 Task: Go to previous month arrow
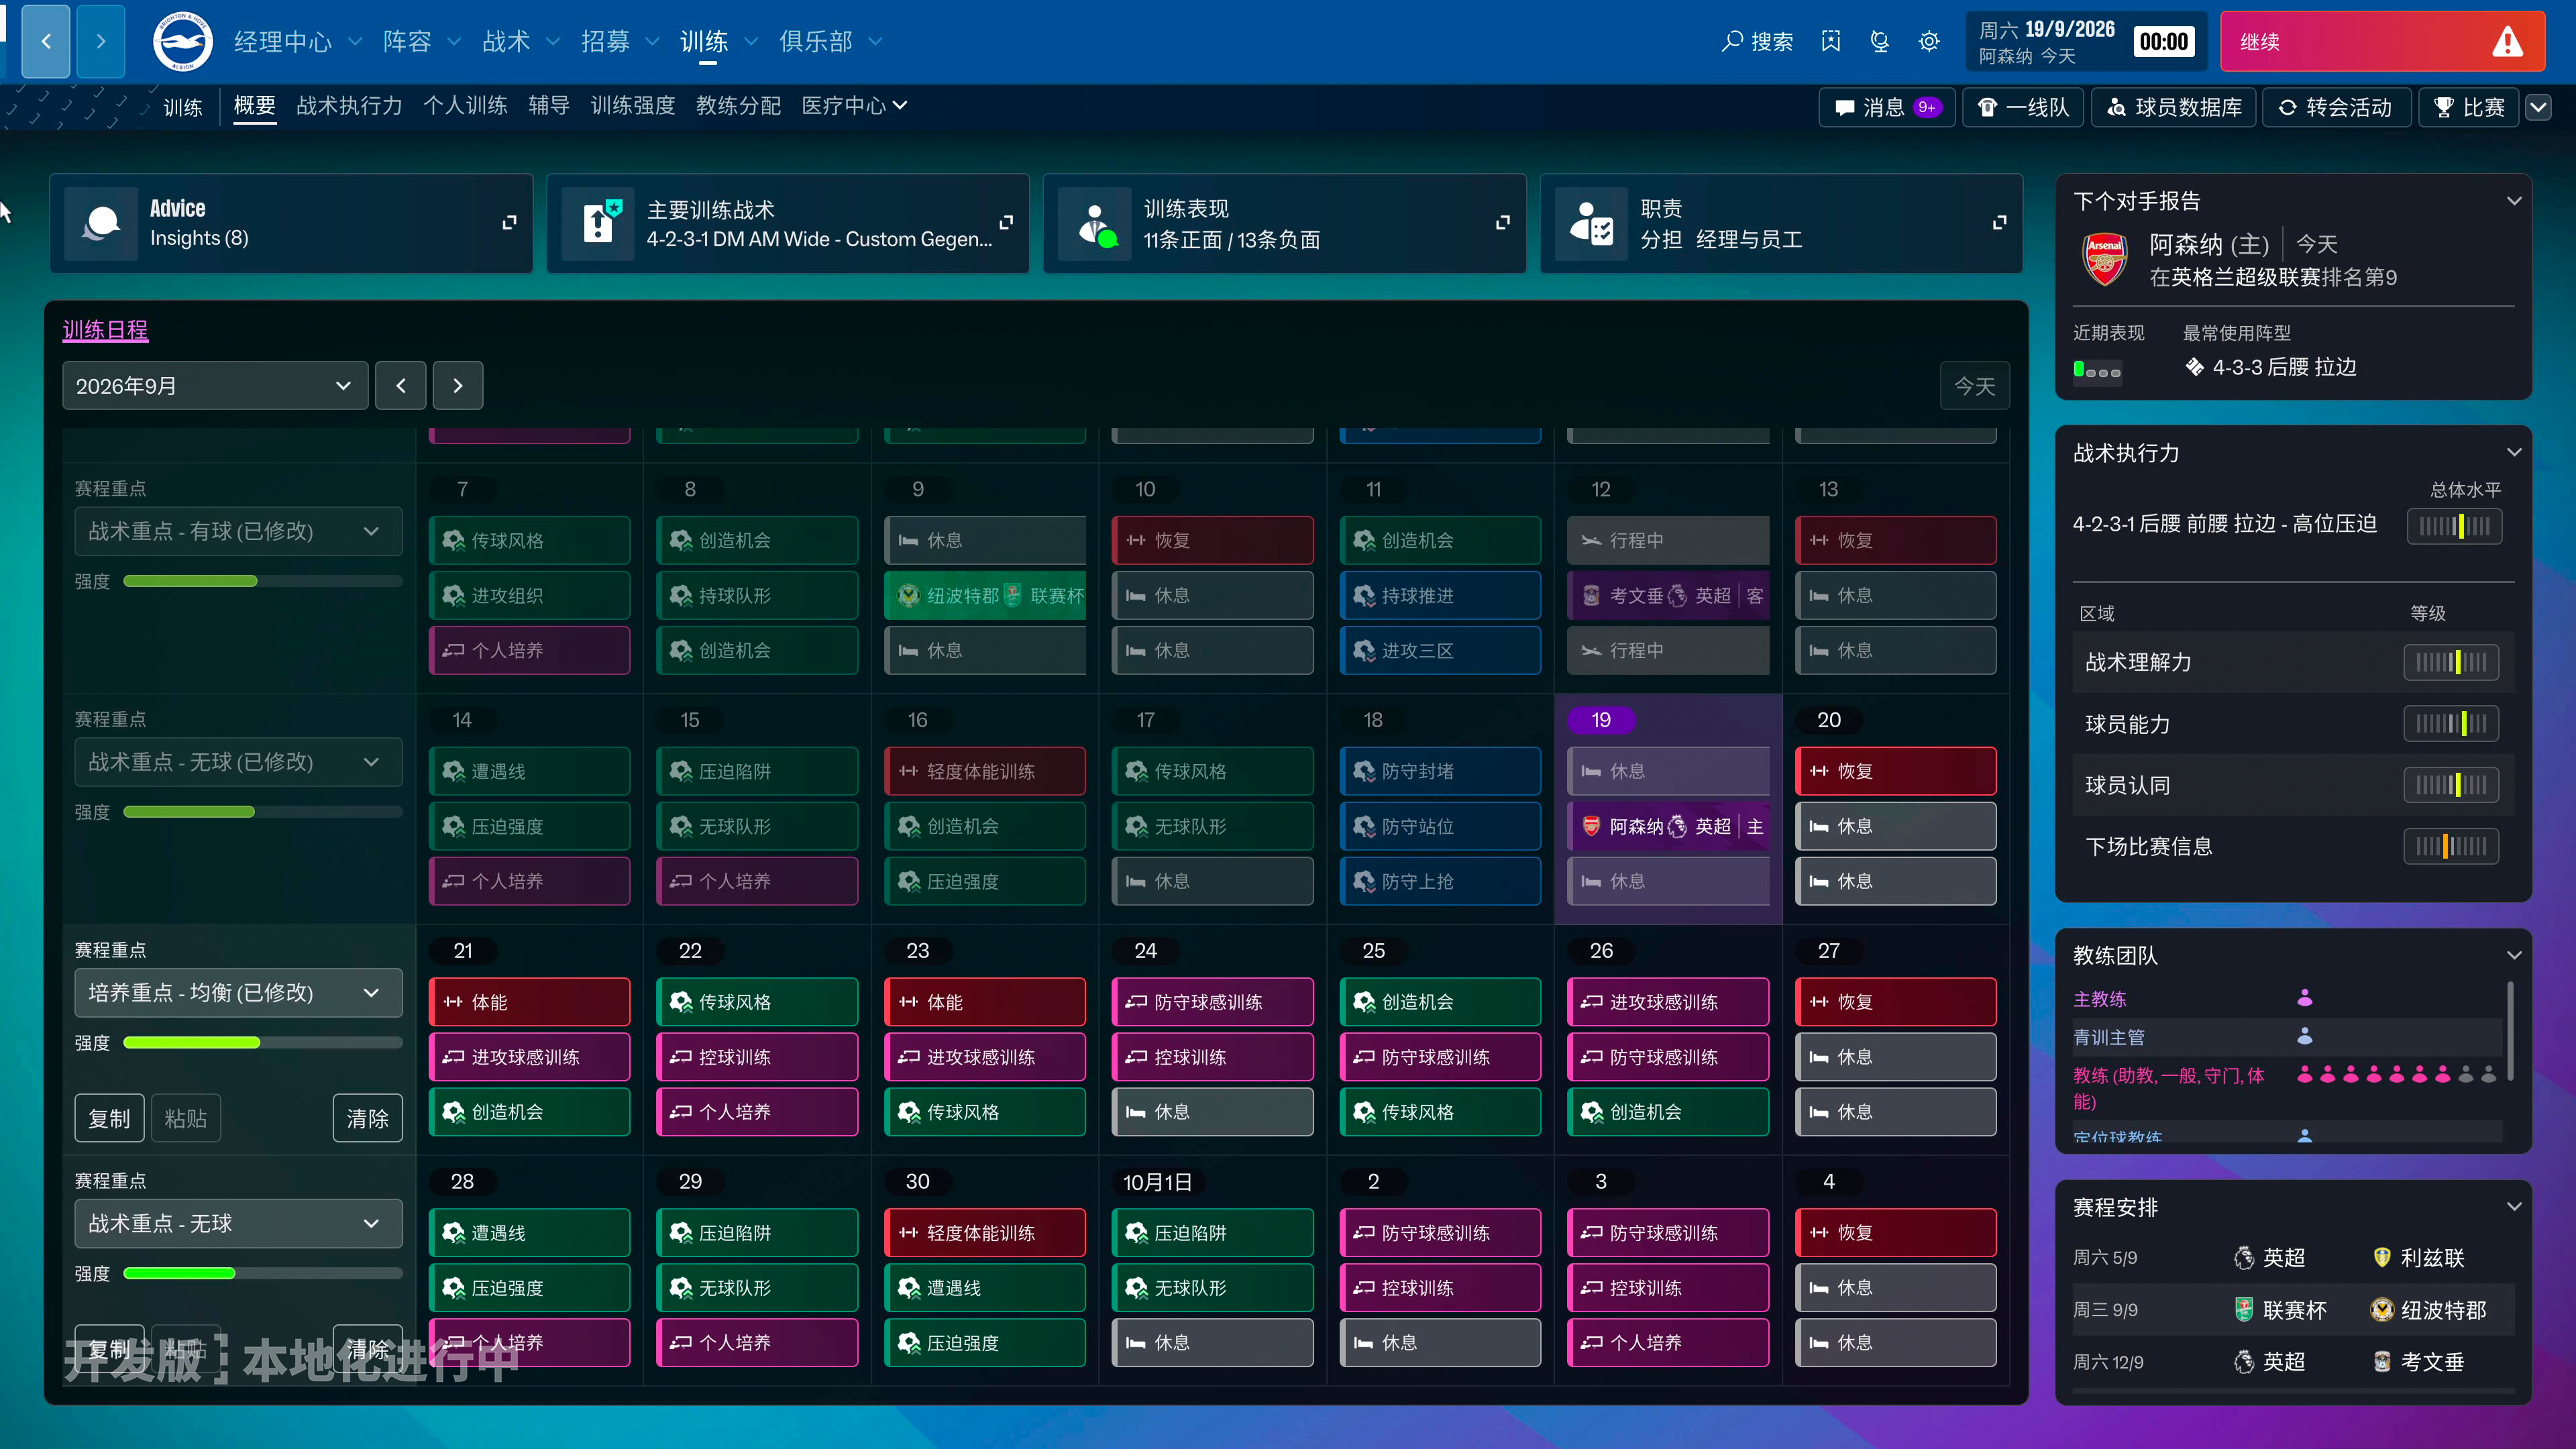[x=401, y=385]
